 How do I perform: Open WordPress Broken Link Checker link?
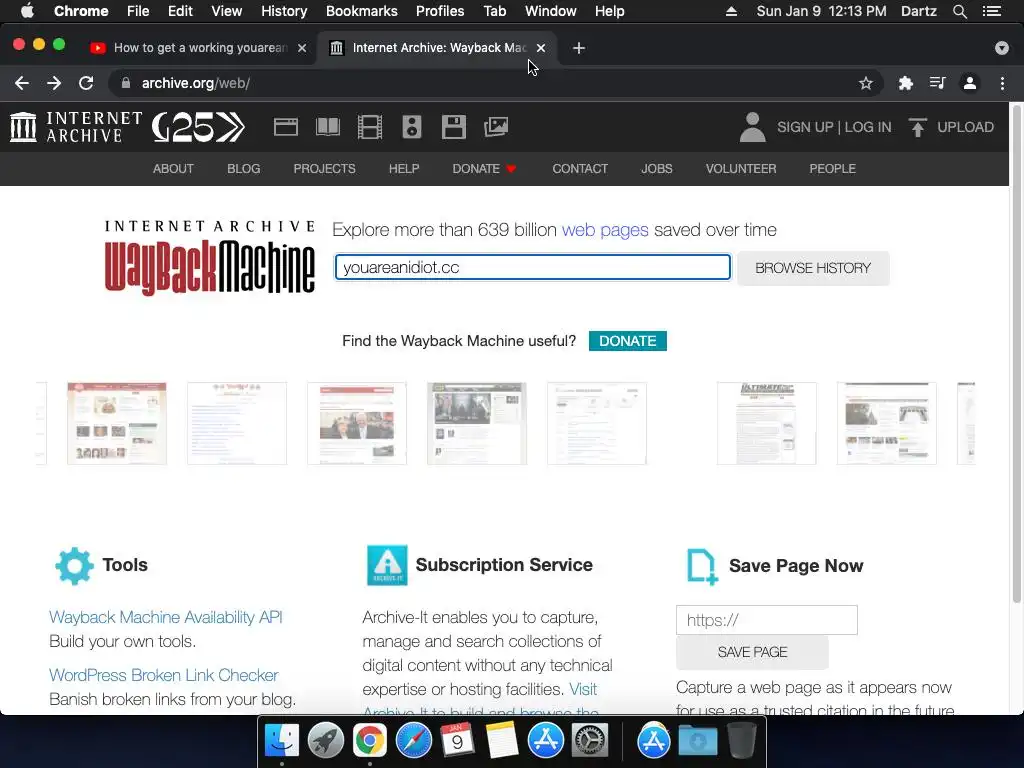point(164,675)
